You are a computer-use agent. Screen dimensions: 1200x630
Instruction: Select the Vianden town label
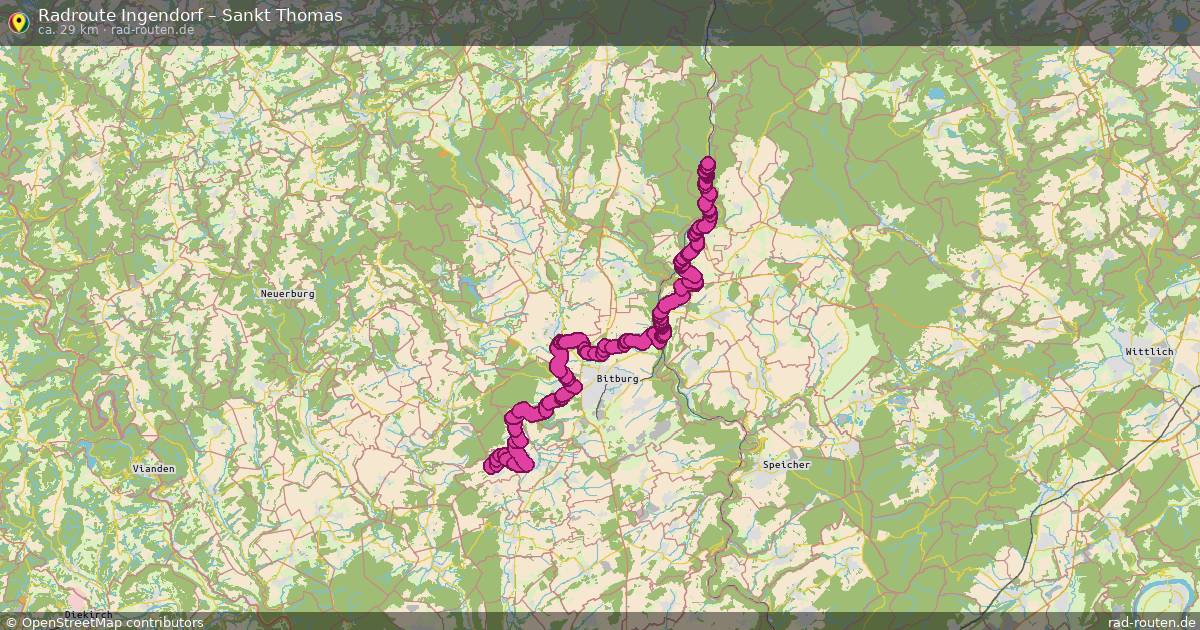[154, 469]
